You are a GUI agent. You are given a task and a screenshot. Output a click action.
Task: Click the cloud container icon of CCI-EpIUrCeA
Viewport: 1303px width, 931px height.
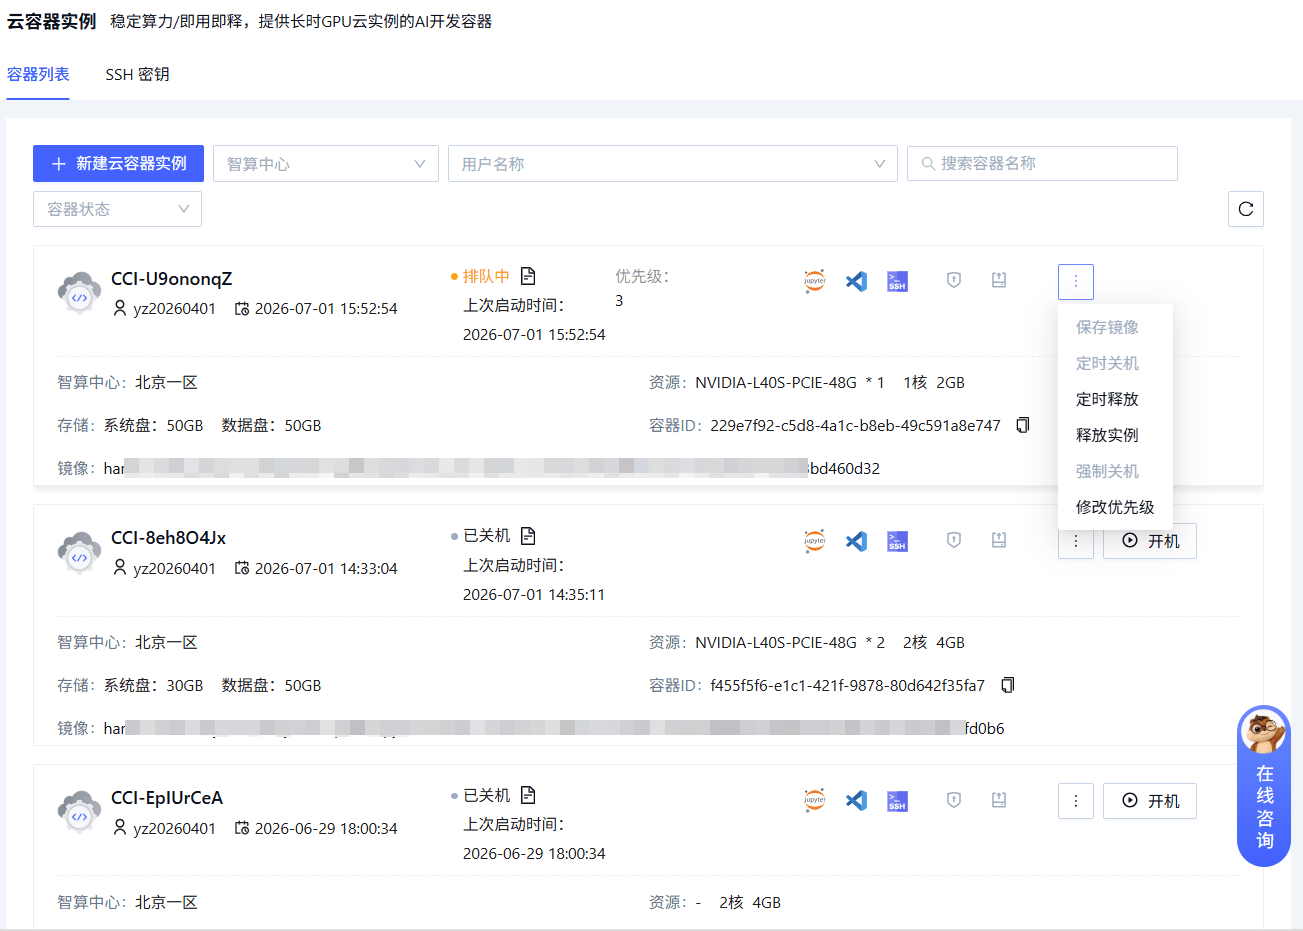click(79, 812)
